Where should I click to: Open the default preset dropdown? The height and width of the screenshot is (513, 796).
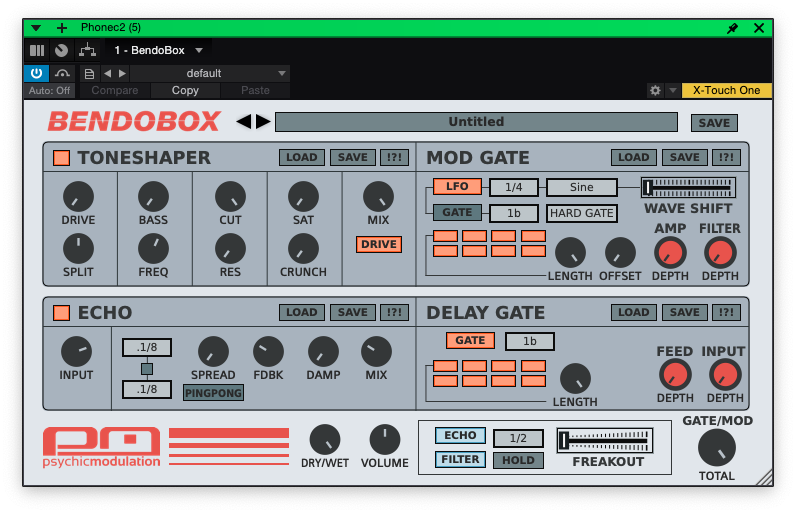210,73
